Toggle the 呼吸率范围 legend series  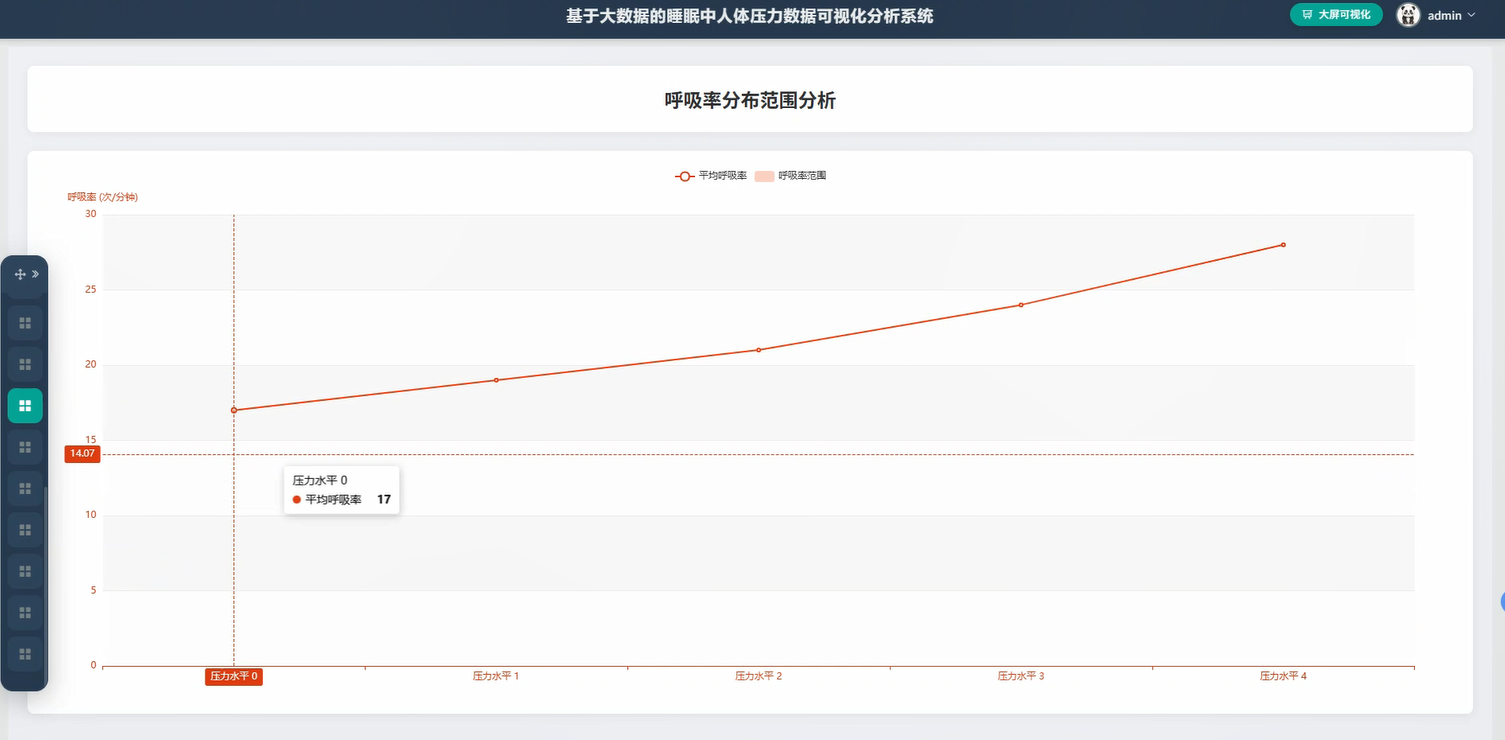pos(790,176)
